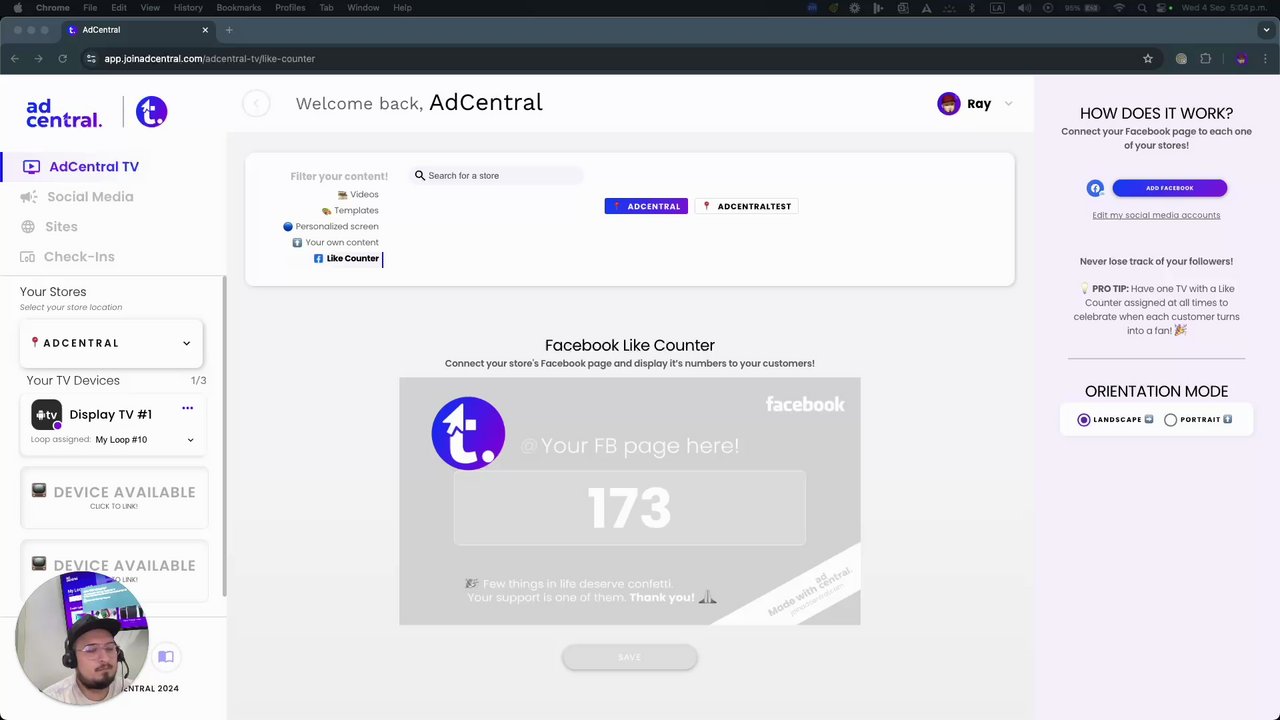Click the View site information icon
Image resolution: width=1280 pixels, height=720 pixels.
[x=91, y=59]
